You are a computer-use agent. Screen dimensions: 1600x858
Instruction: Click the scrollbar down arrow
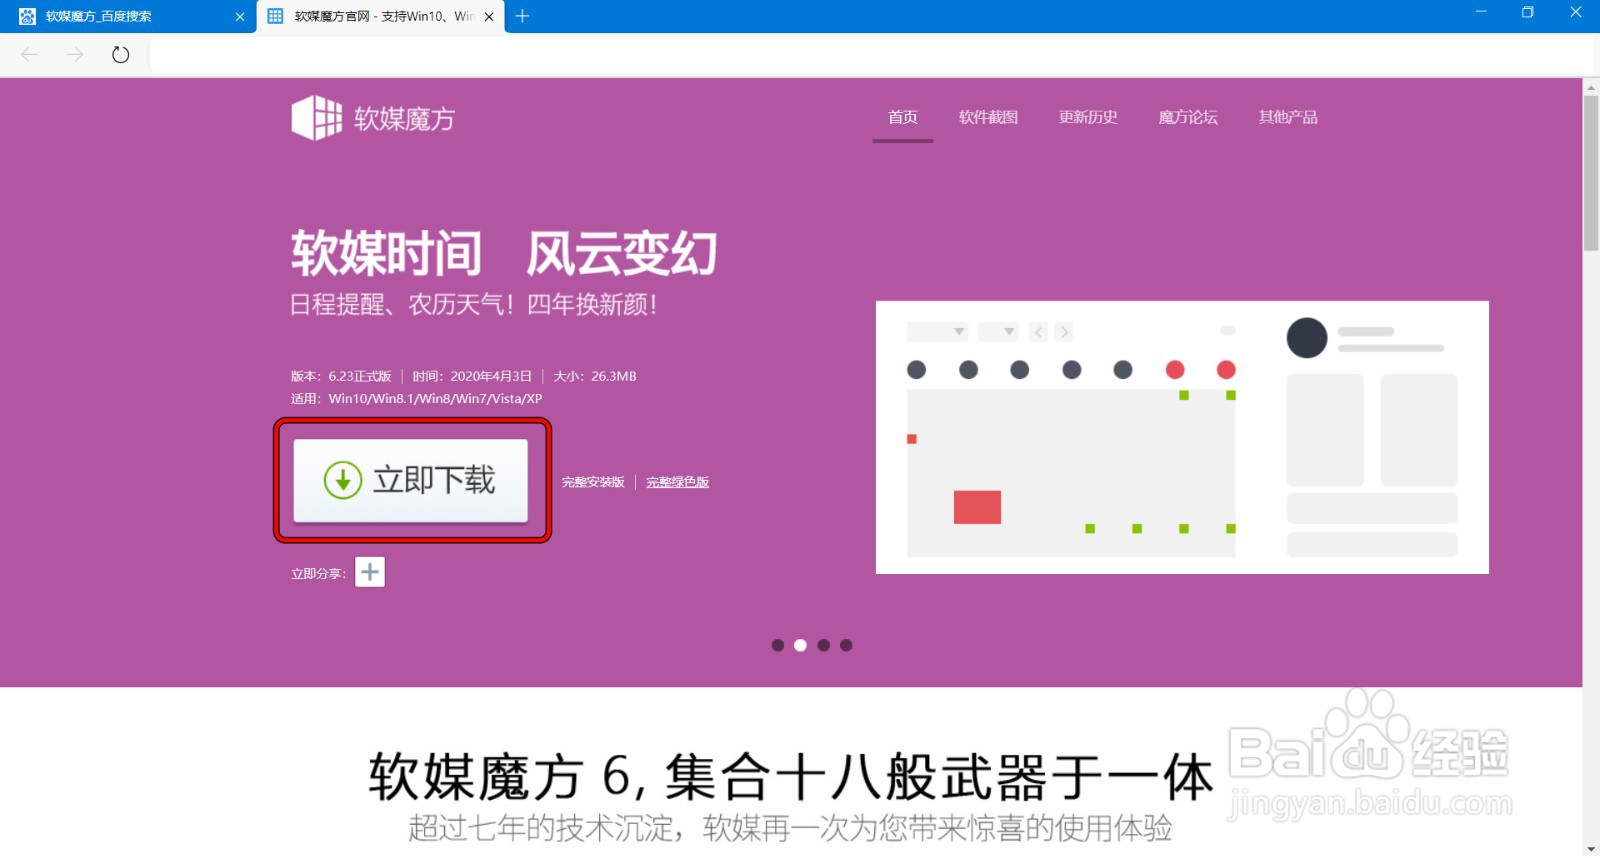coord(1591,849)
